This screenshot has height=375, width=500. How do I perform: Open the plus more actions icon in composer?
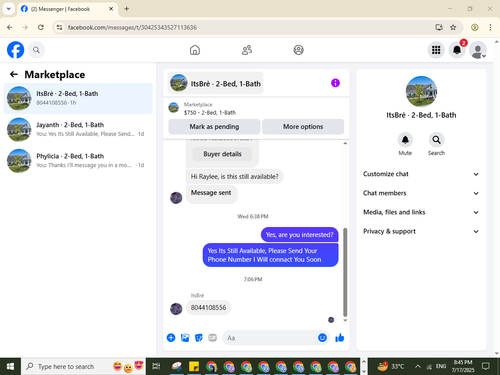[171, 338]
